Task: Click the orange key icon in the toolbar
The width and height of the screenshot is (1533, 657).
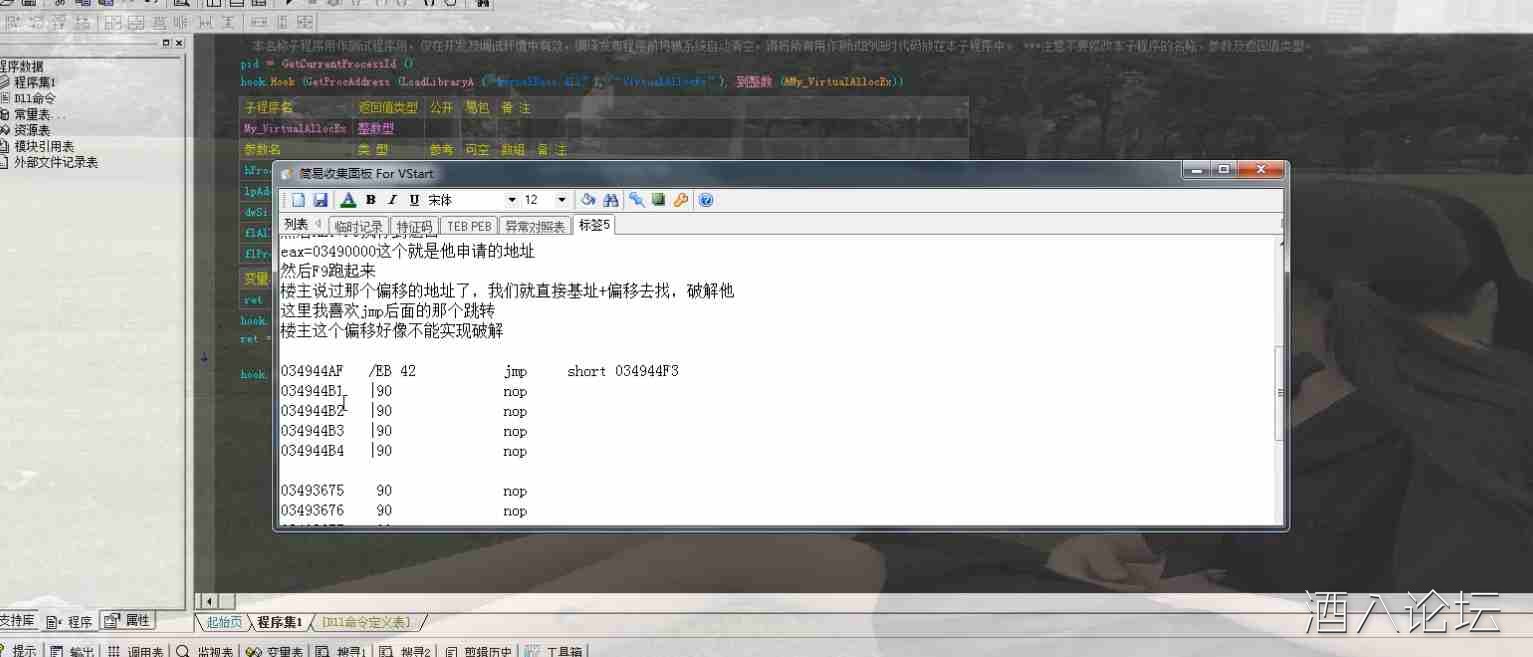Action: pyautogui.click(x=681, y=200)
